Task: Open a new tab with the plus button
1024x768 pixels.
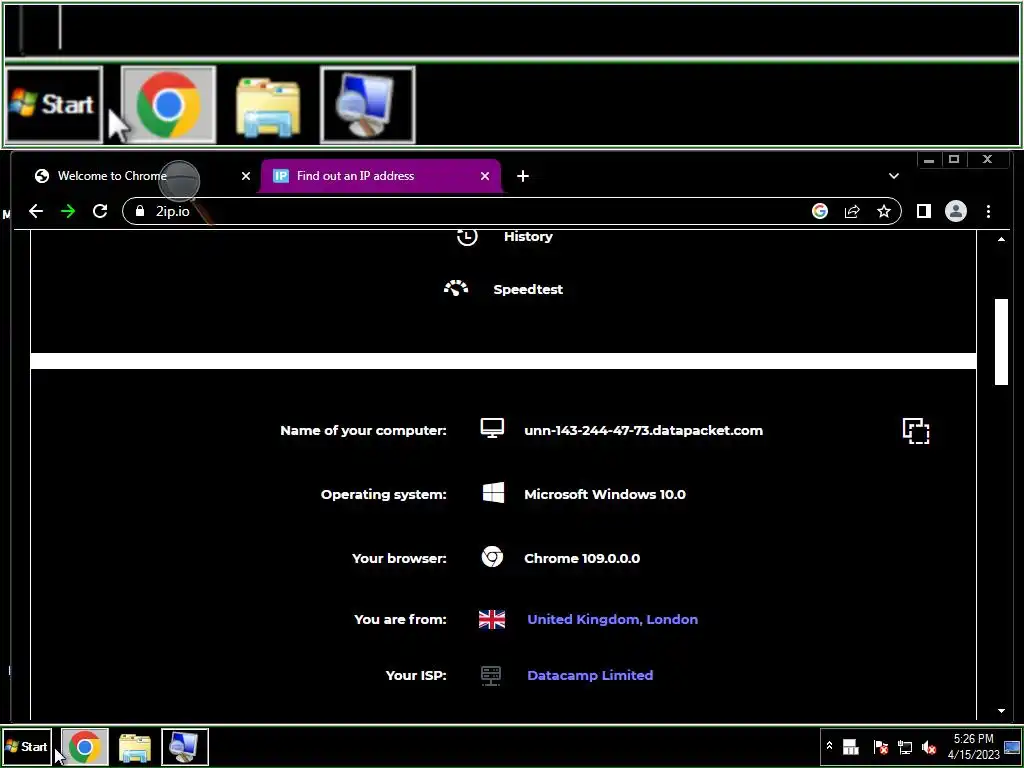Action: 522,176
